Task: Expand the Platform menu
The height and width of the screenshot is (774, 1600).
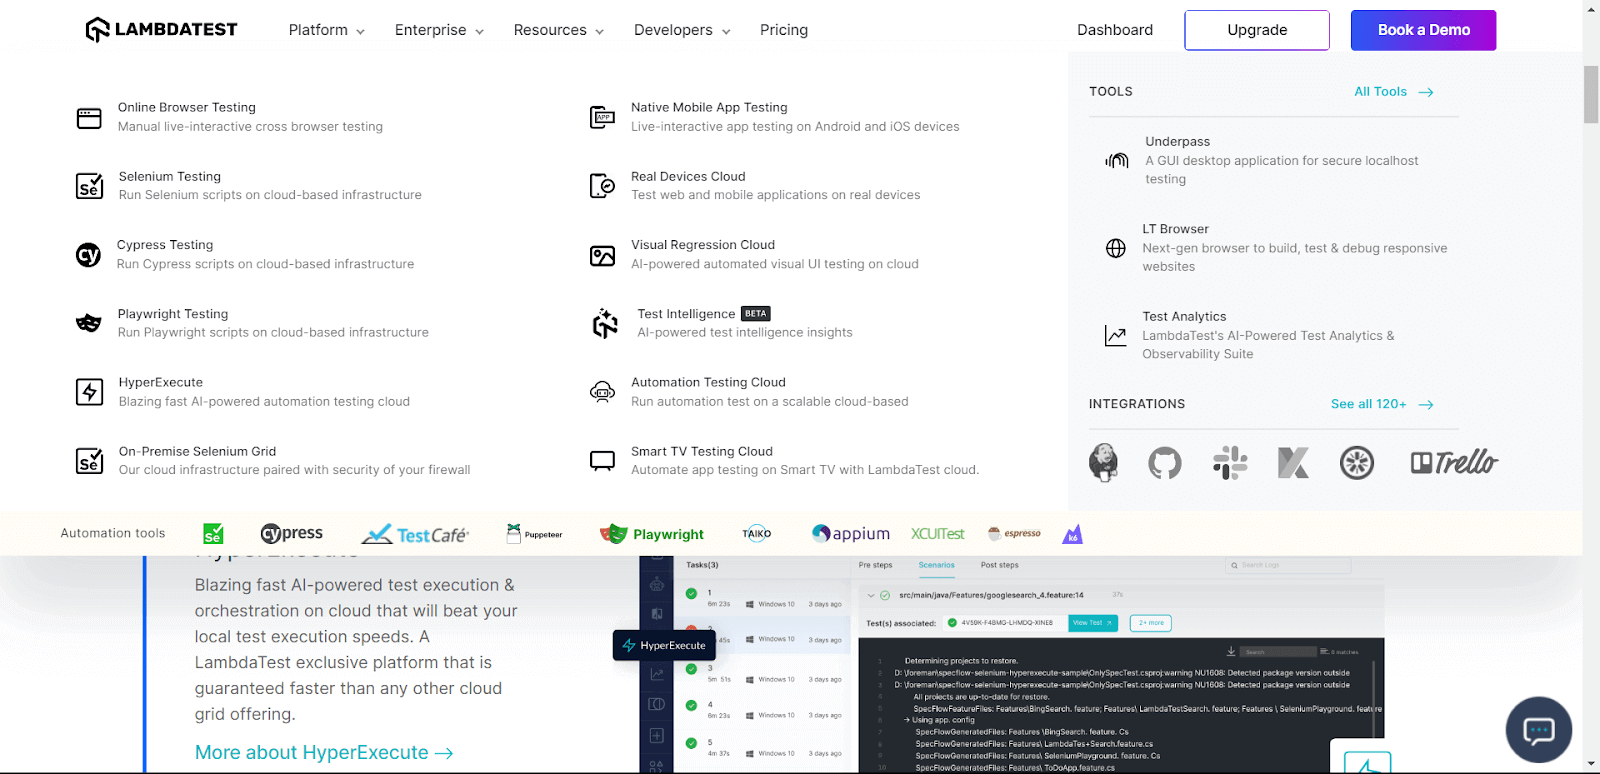Action: [327, 30]
